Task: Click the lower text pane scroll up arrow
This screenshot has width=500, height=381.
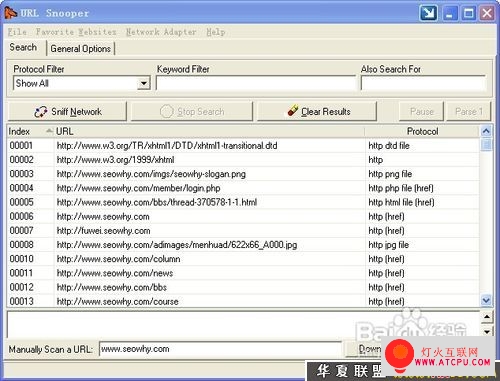Action: point(487,316)
